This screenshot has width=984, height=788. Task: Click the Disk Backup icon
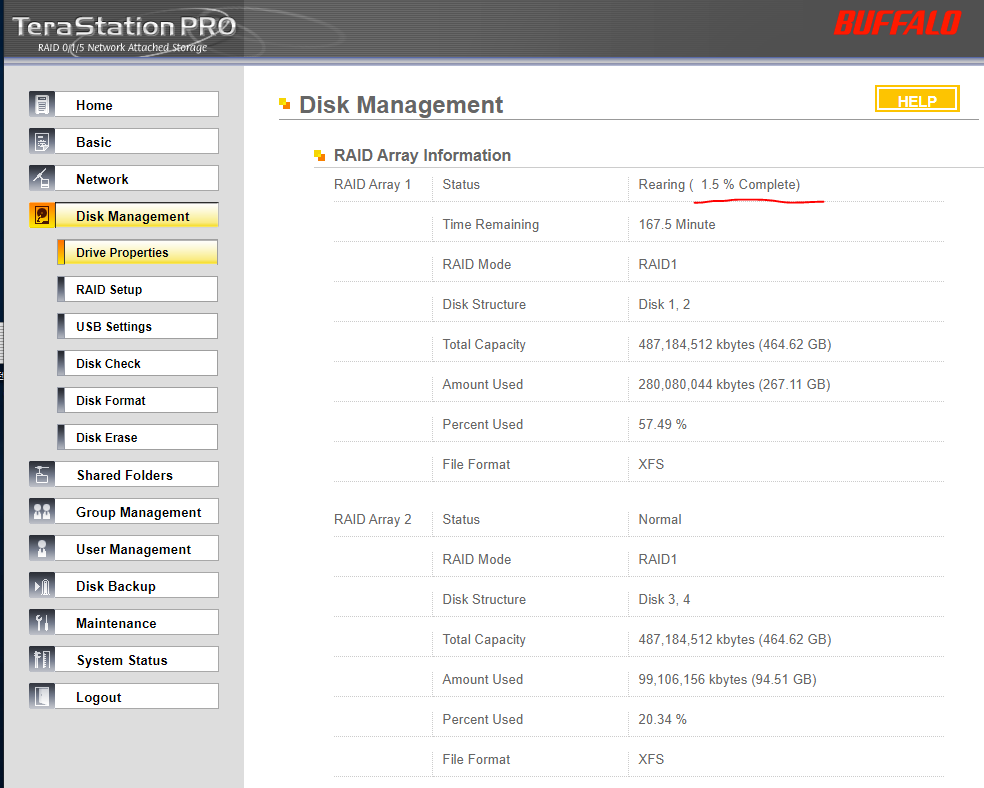[42, 585]
